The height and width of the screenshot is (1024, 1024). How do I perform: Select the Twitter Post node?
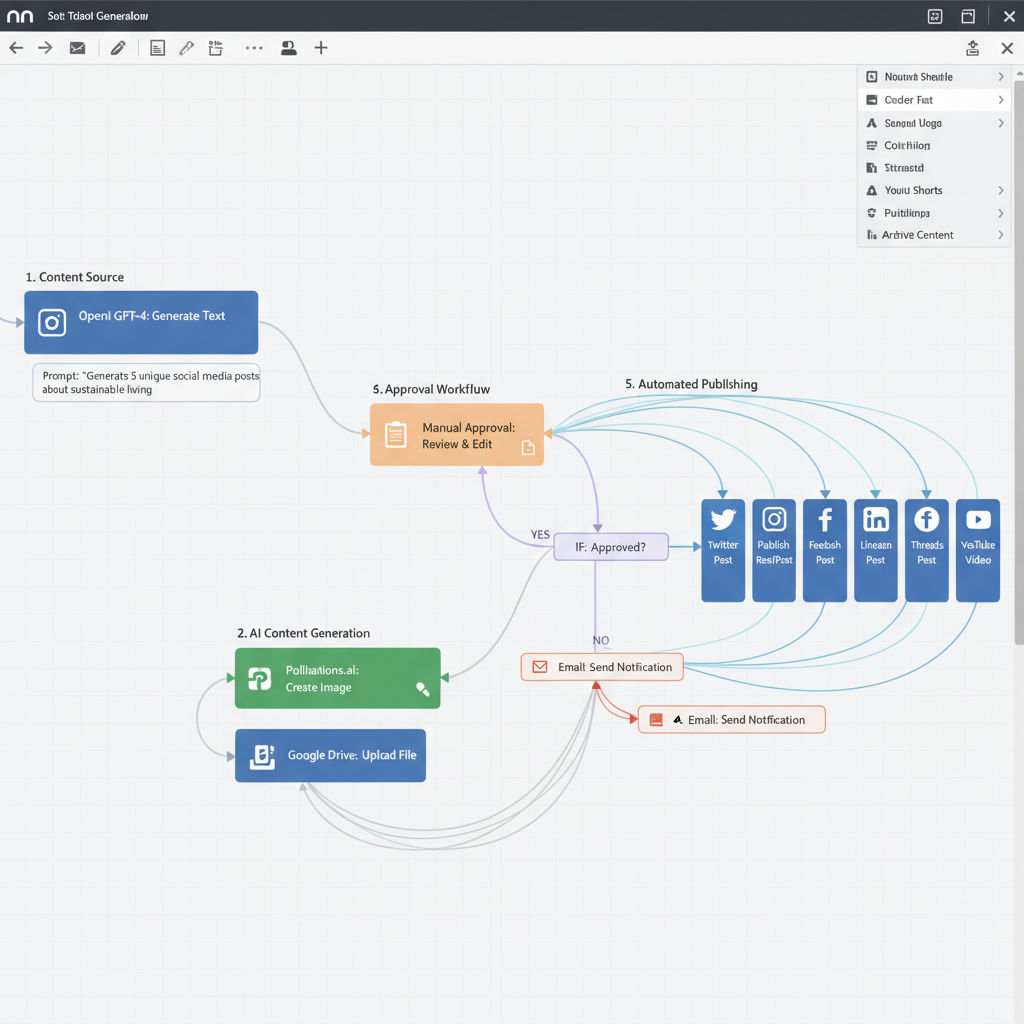click(723, 550)
